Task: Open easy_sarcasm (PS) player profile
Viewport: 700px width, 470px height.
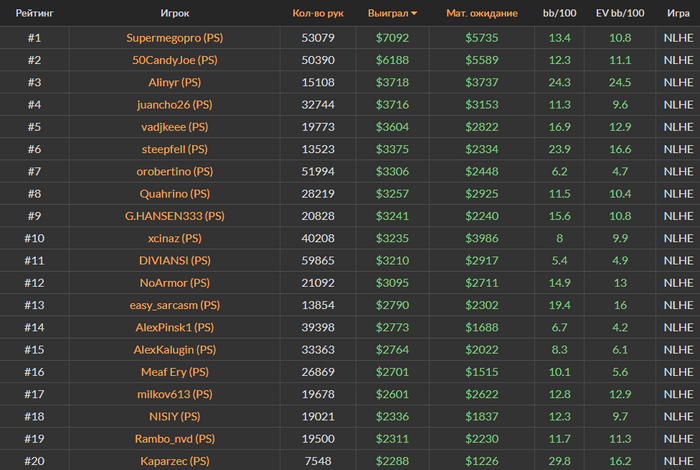Action: point(175,305)
